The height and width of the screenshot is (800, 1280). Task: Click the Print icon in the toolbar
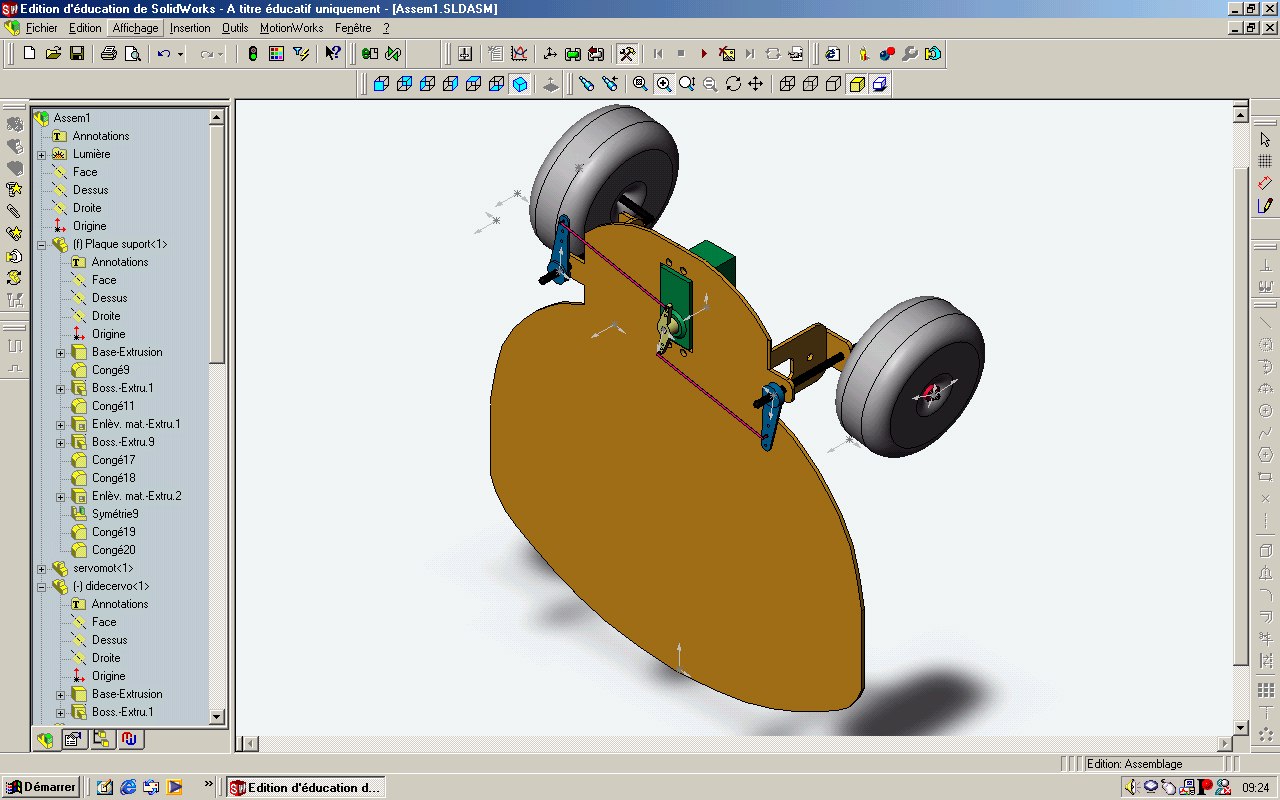click(109, 54)
